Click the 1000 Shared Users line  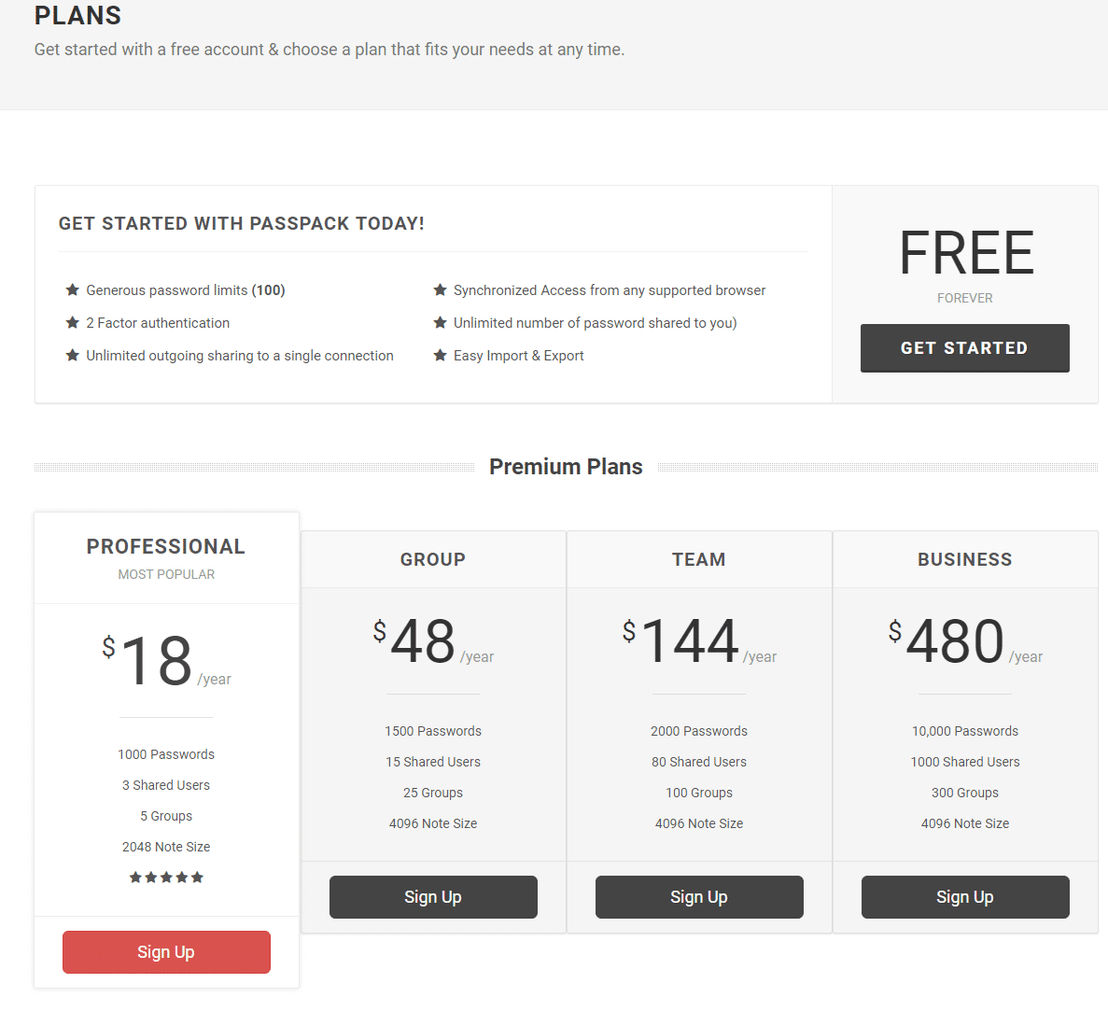[965, 762]
